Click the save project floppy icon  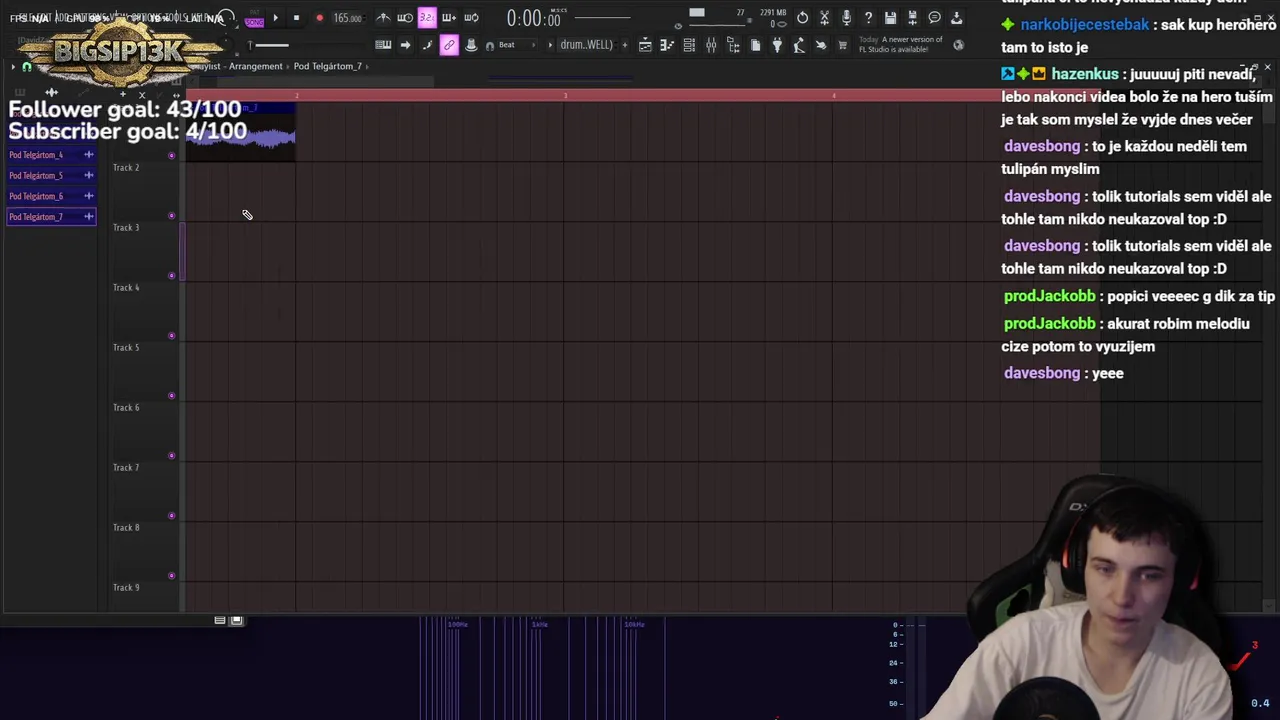tap(890, 18)
